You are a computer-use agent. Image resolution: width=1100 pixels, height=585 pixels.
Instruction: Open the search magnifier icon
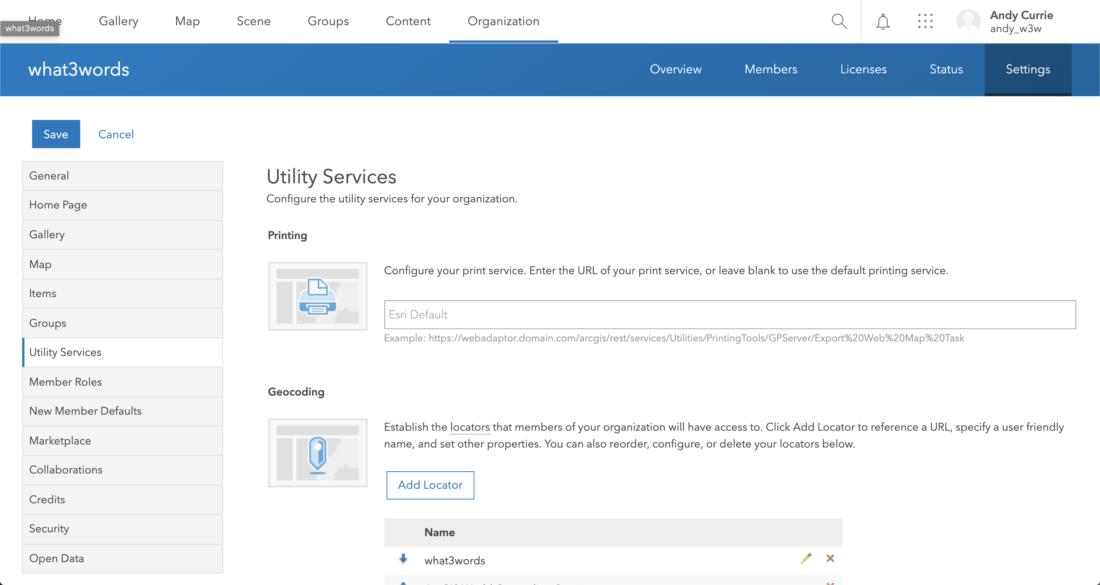[839, 21]
